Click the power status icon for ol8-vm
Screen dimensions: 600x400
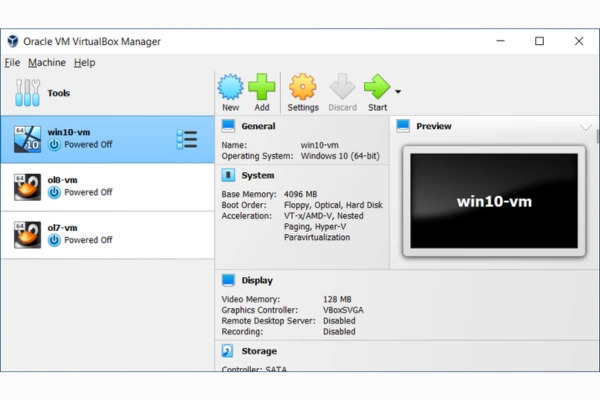point(54,192)
